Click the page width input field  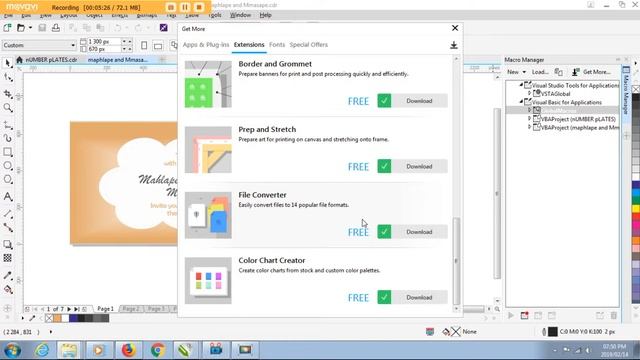point(104,42)
